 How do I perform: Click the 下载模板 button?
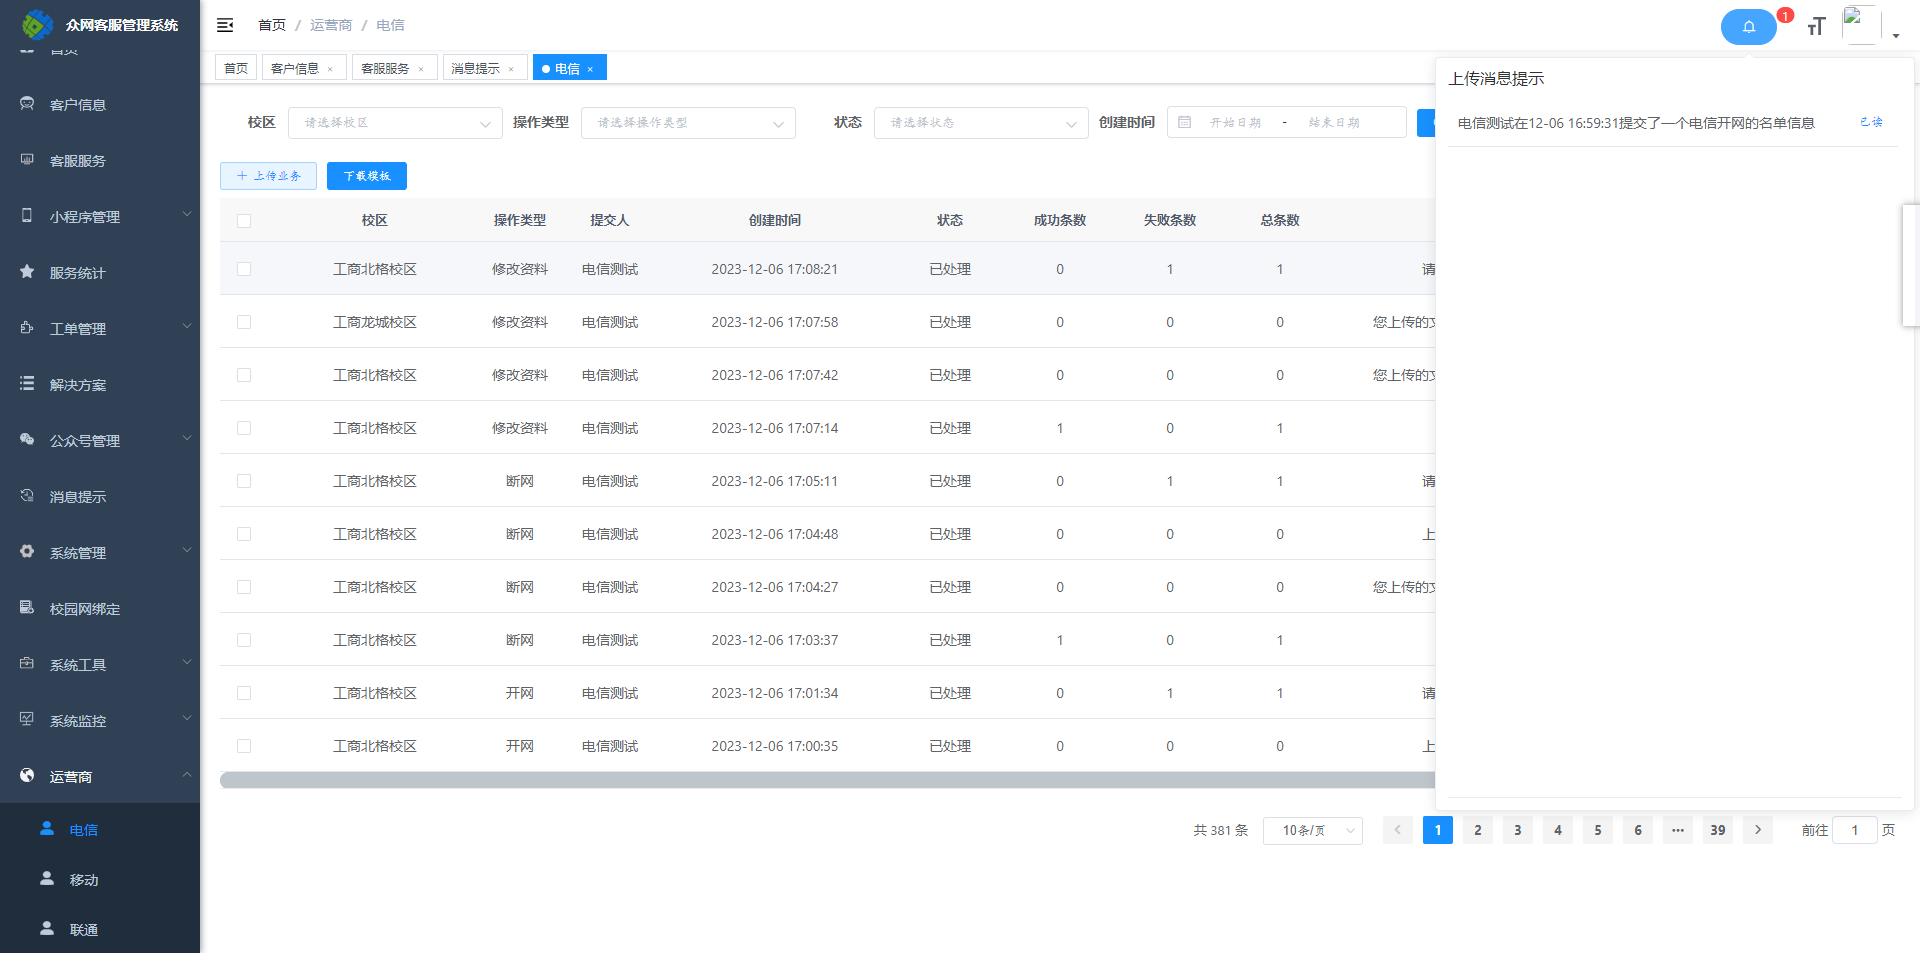tap(367, 176)
